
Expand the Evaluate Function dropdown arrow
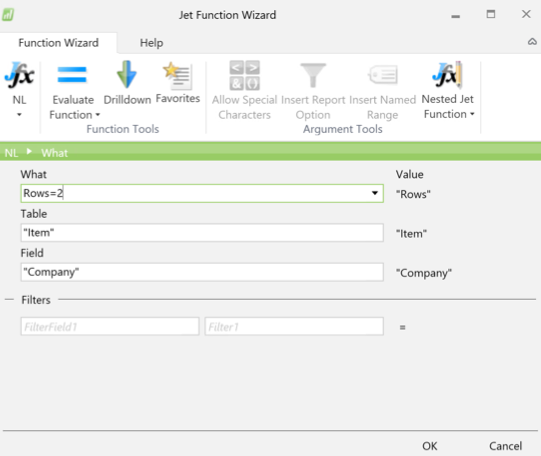pos(98,115)
